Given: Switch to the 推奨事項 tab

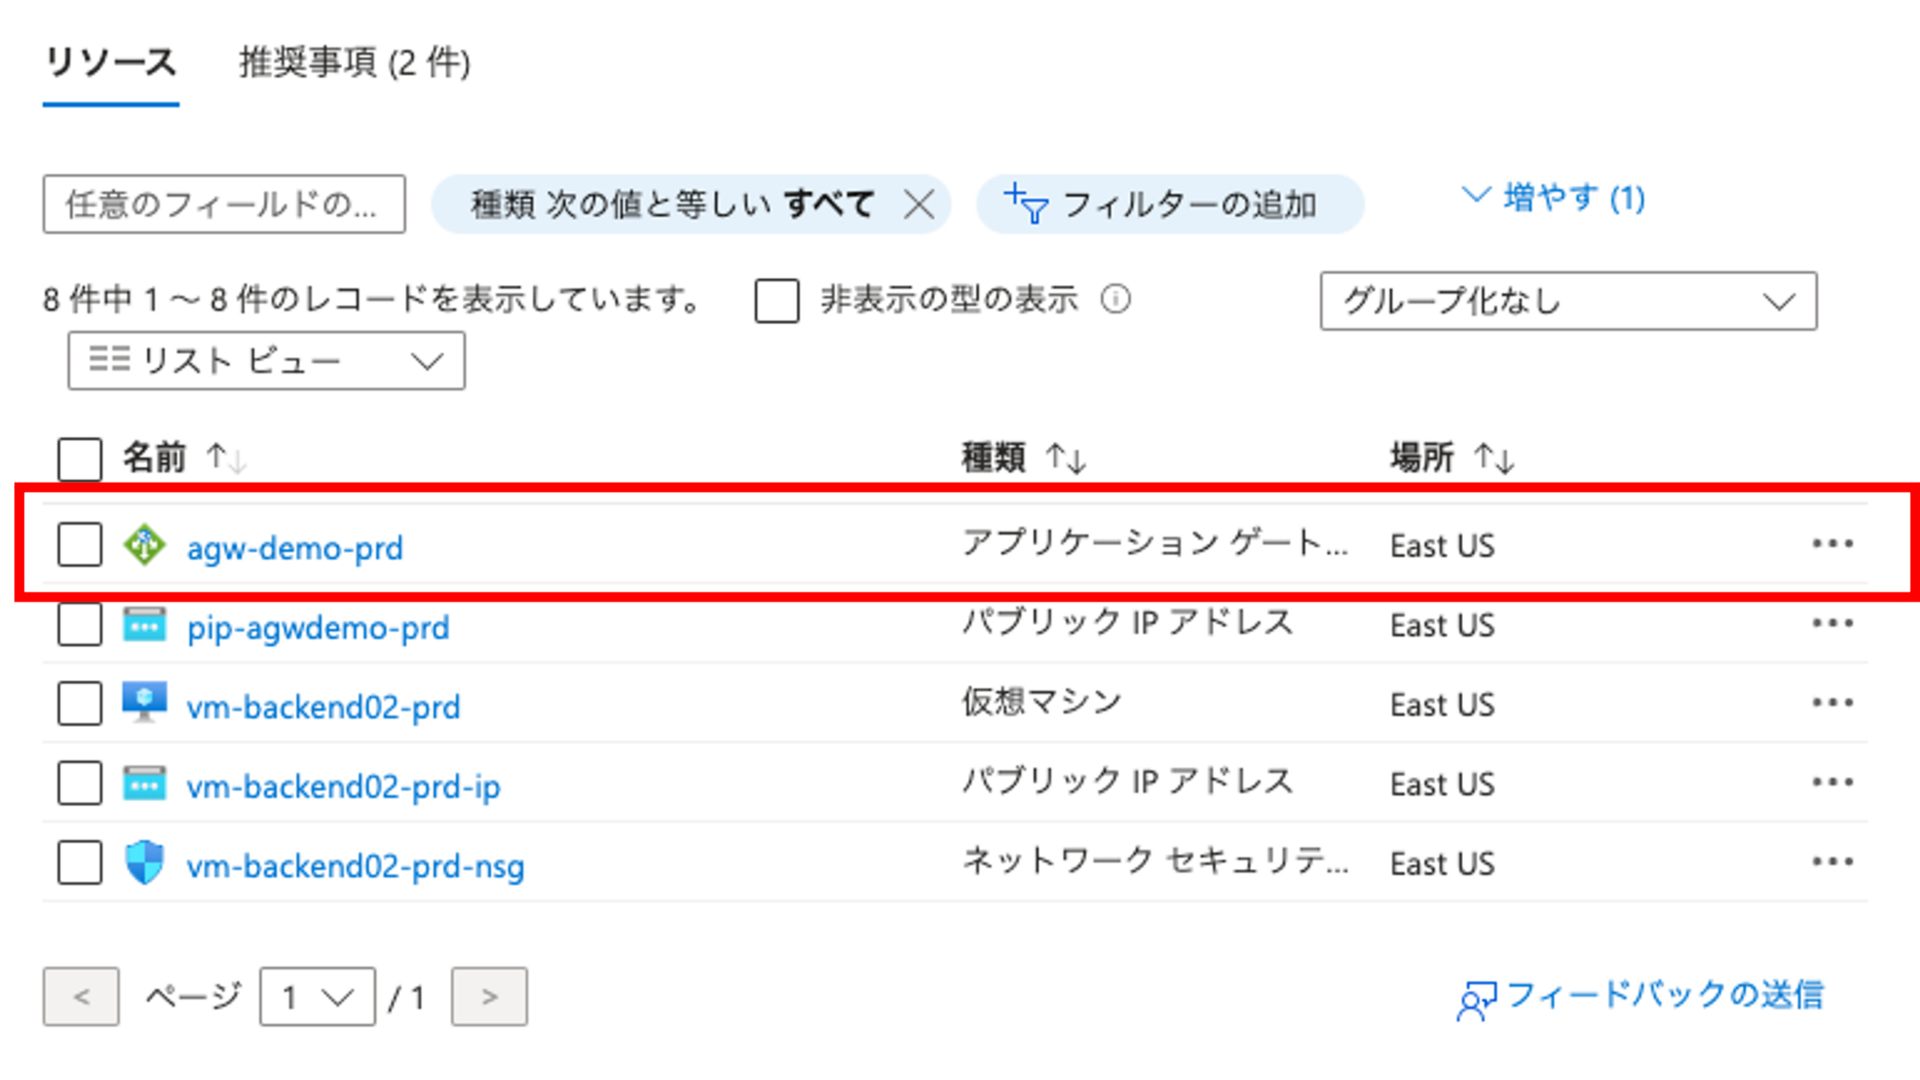Looking at the screenshot, I should [x=352, y=64].
